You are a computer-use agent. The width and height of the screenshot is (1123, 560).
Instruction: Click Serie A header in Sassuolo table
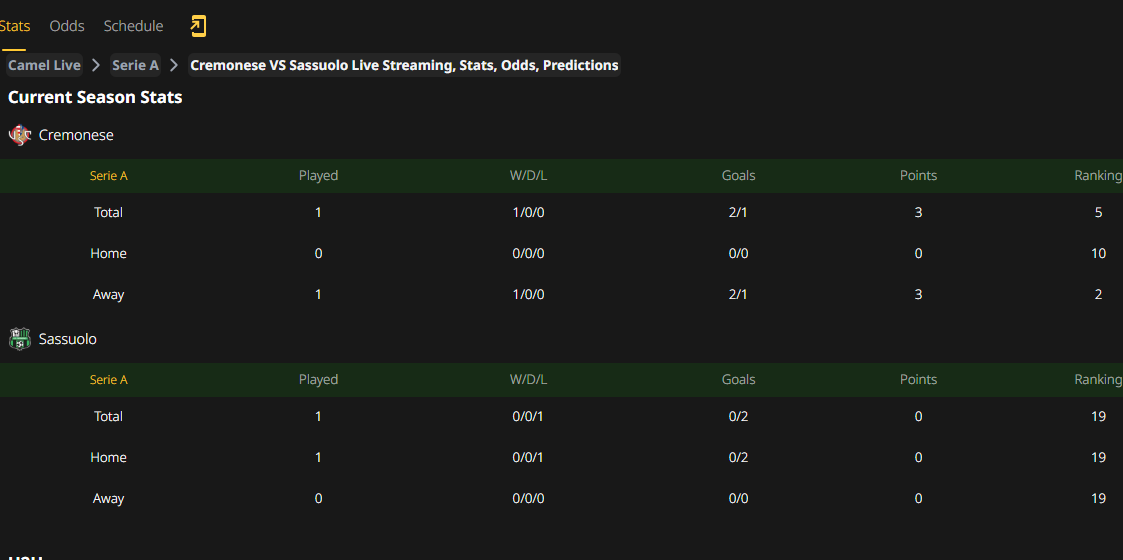click(x=108, y=380)
